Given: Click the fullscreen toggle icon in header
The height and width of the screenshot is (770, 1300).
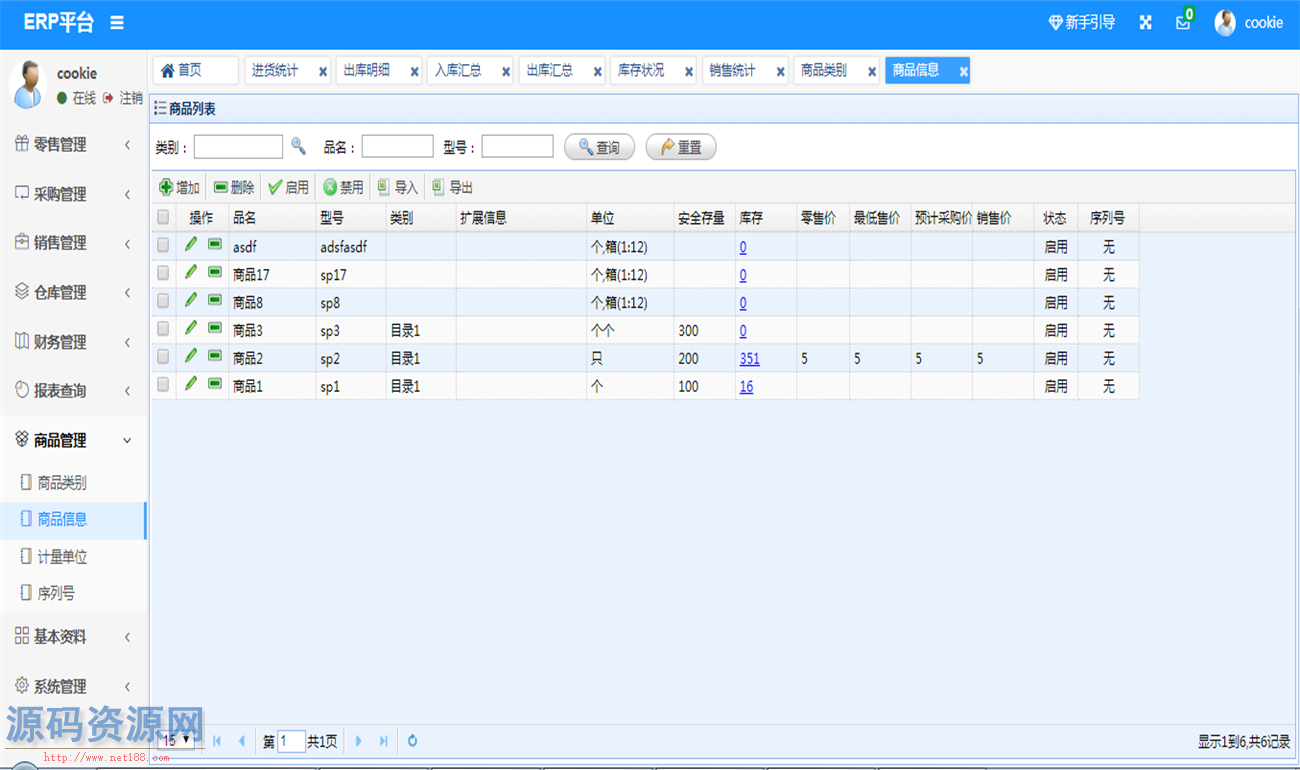Looking at the screenshot, I should point(1146,23).
